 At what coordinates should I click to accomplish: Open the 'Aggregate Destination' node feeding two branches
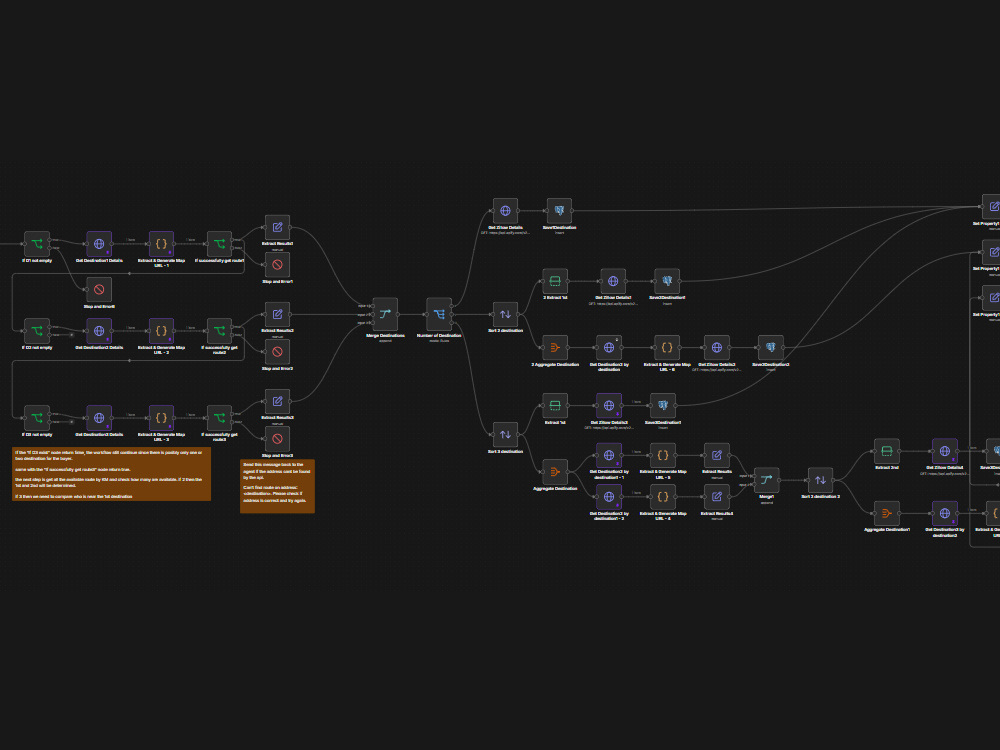coord(555,472)
